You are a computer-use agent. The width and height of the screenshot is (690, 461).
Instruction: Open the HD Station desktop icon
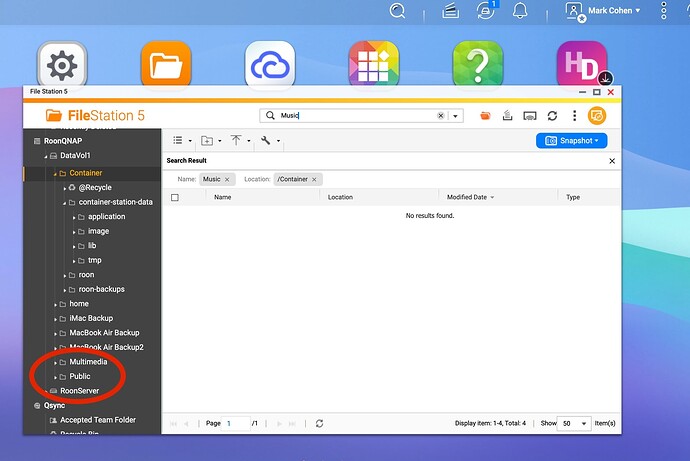click(x=582, y=66)
